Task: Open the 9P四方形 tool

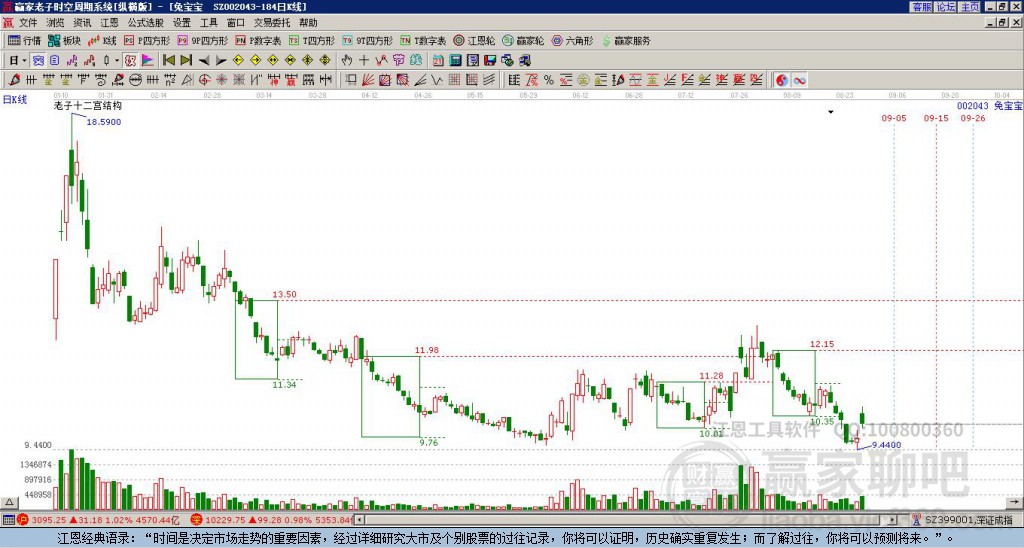Action: click(203, 40)
